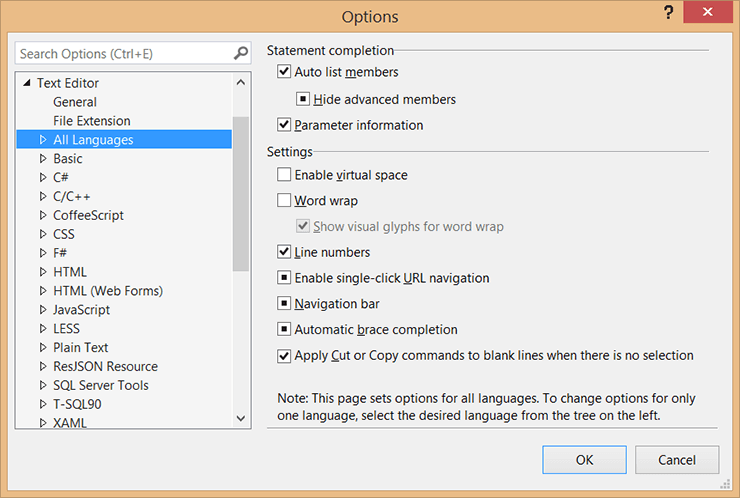Select the CSS language item
The image size is (740, 498).
[x=64, y=234]
